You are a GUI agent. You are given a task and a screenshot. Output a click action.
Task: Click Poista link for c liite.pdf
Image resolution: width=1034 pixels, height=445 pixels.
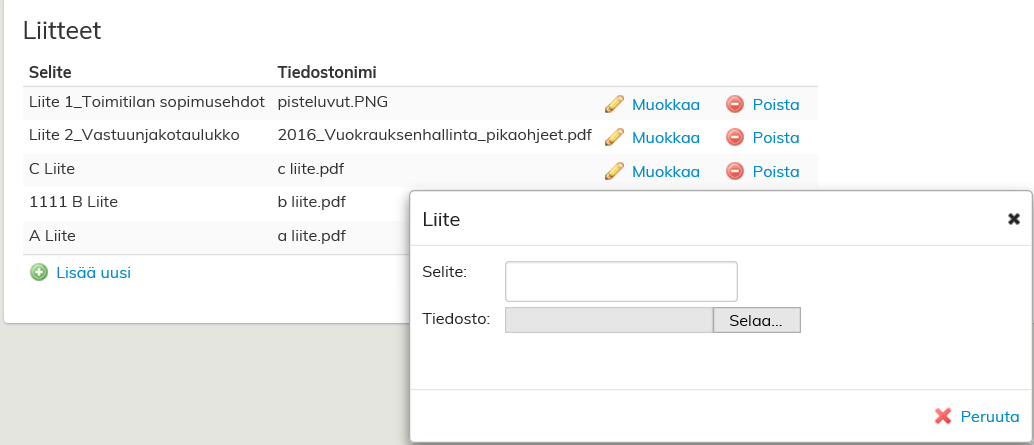point(775,171)
